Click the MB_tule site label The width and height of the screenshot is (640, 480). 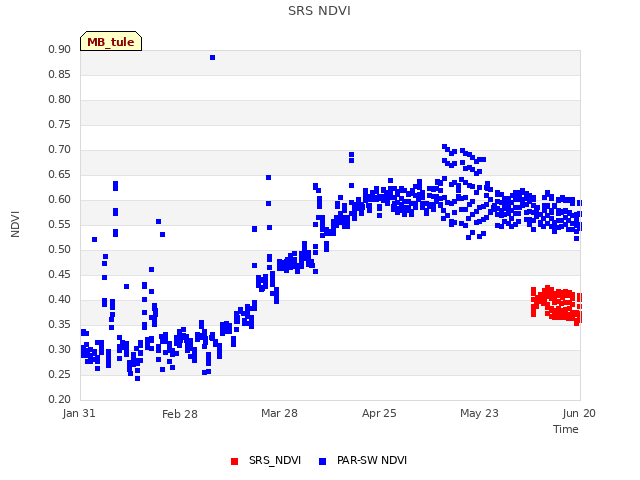pyautogui.click(x=111, y=41)
